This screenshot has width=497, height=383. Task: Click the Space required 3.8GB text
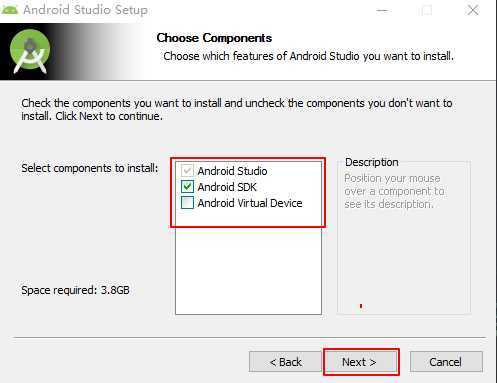75,290
